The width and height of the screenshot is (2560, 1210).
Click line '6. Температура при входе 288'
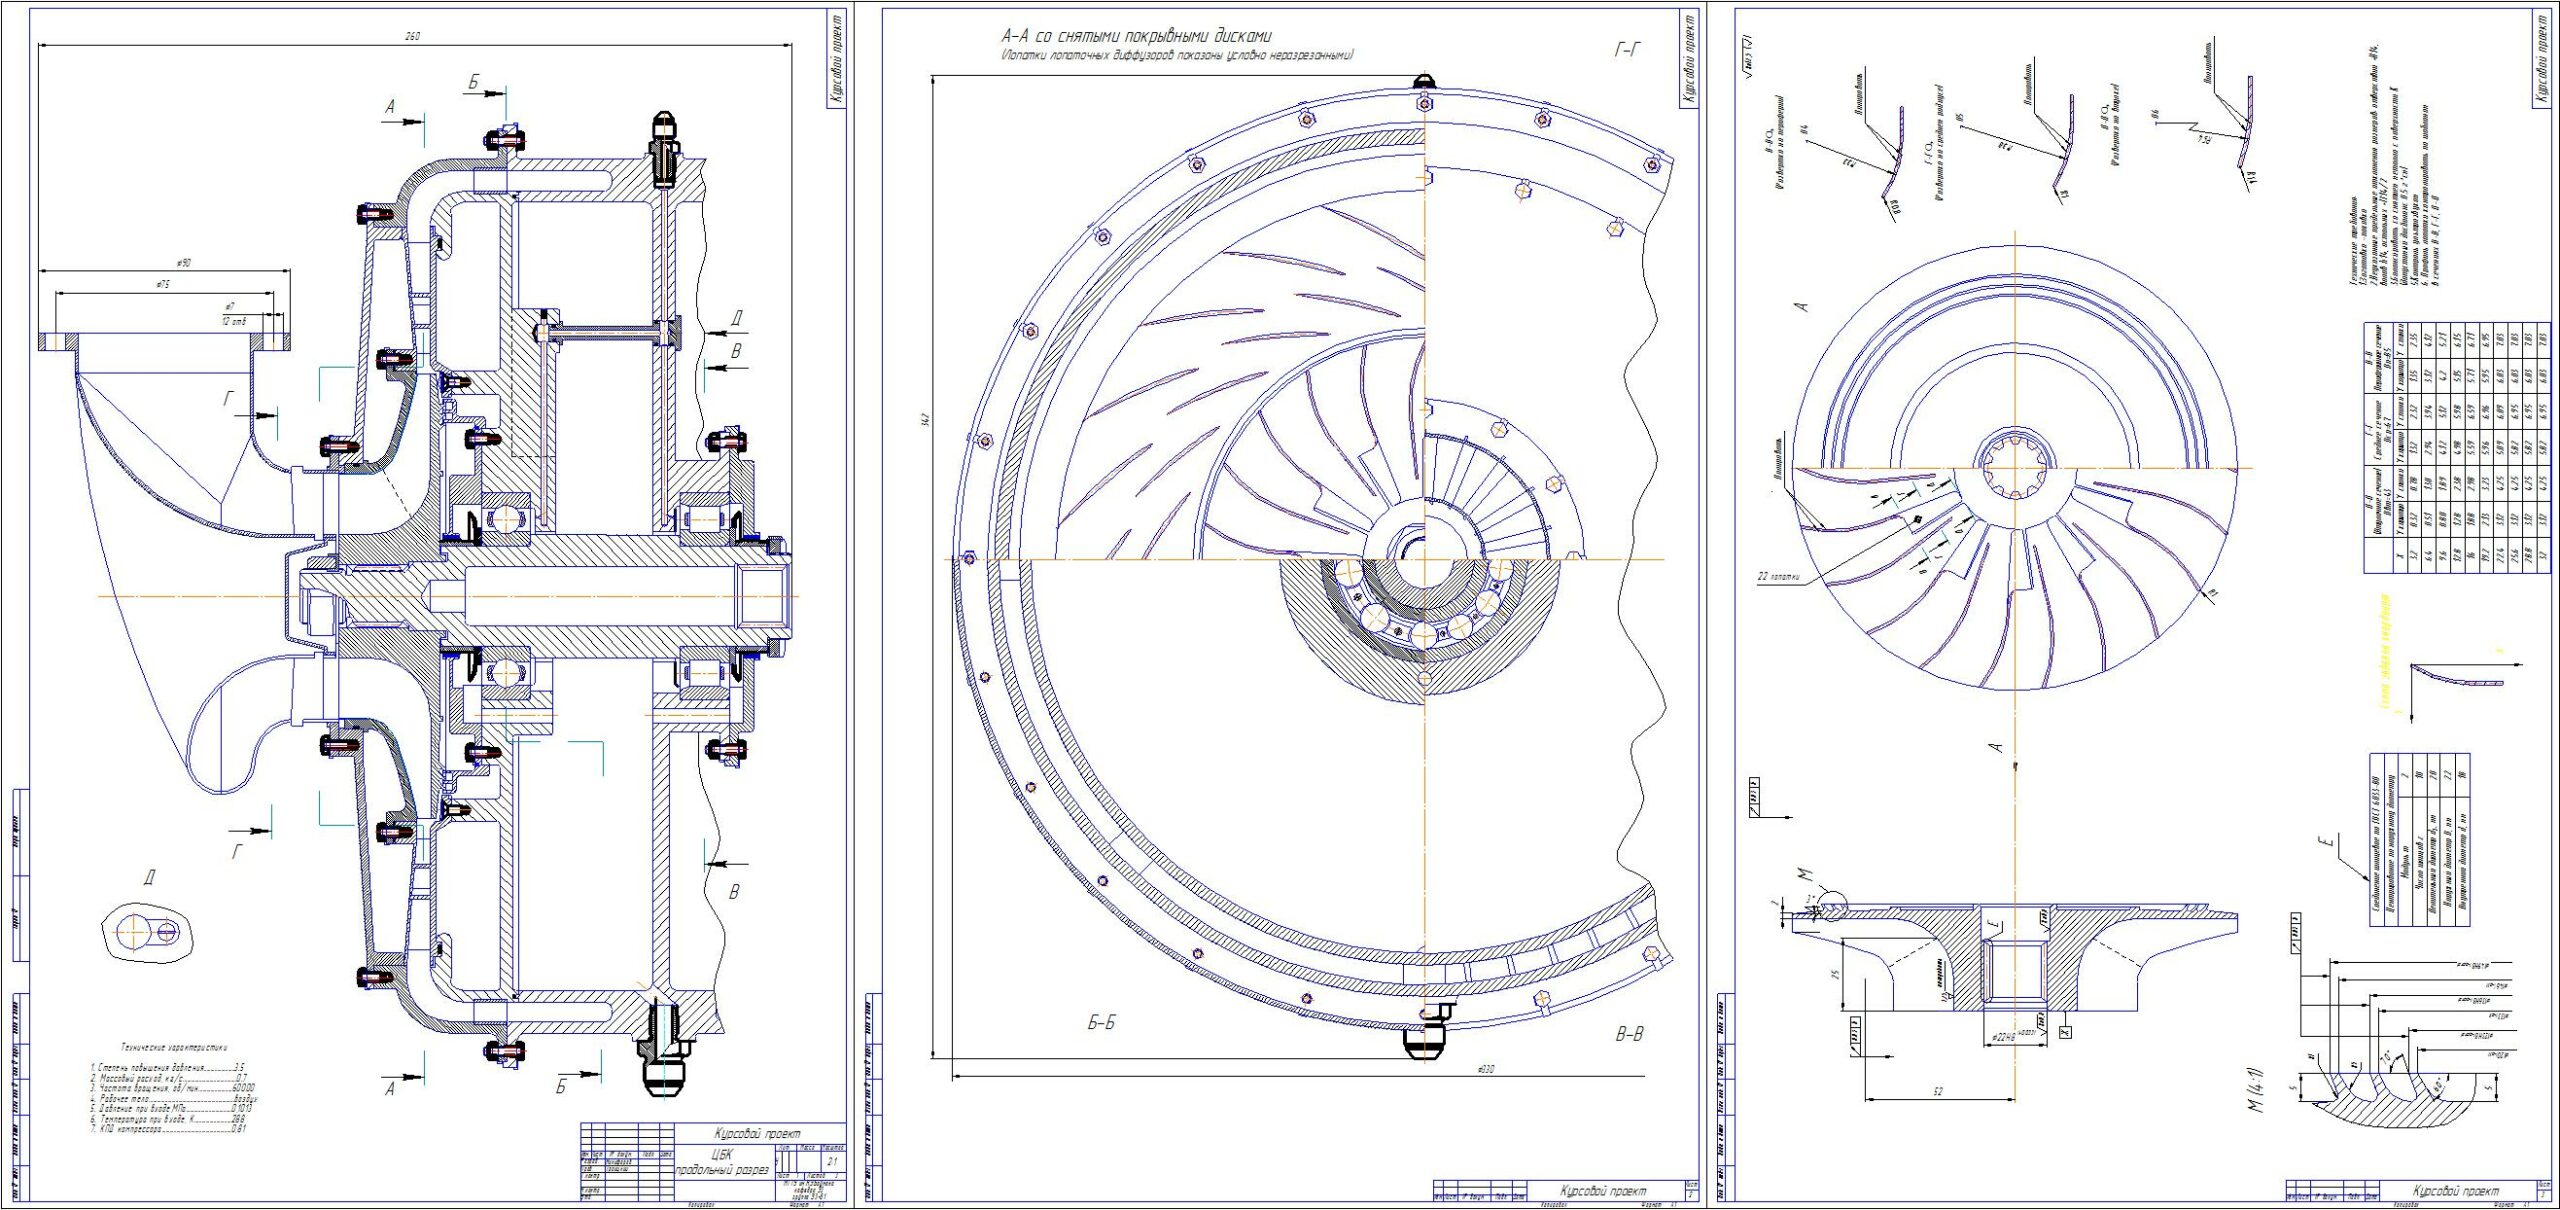pyautogui.click(x=168, y=1119)
